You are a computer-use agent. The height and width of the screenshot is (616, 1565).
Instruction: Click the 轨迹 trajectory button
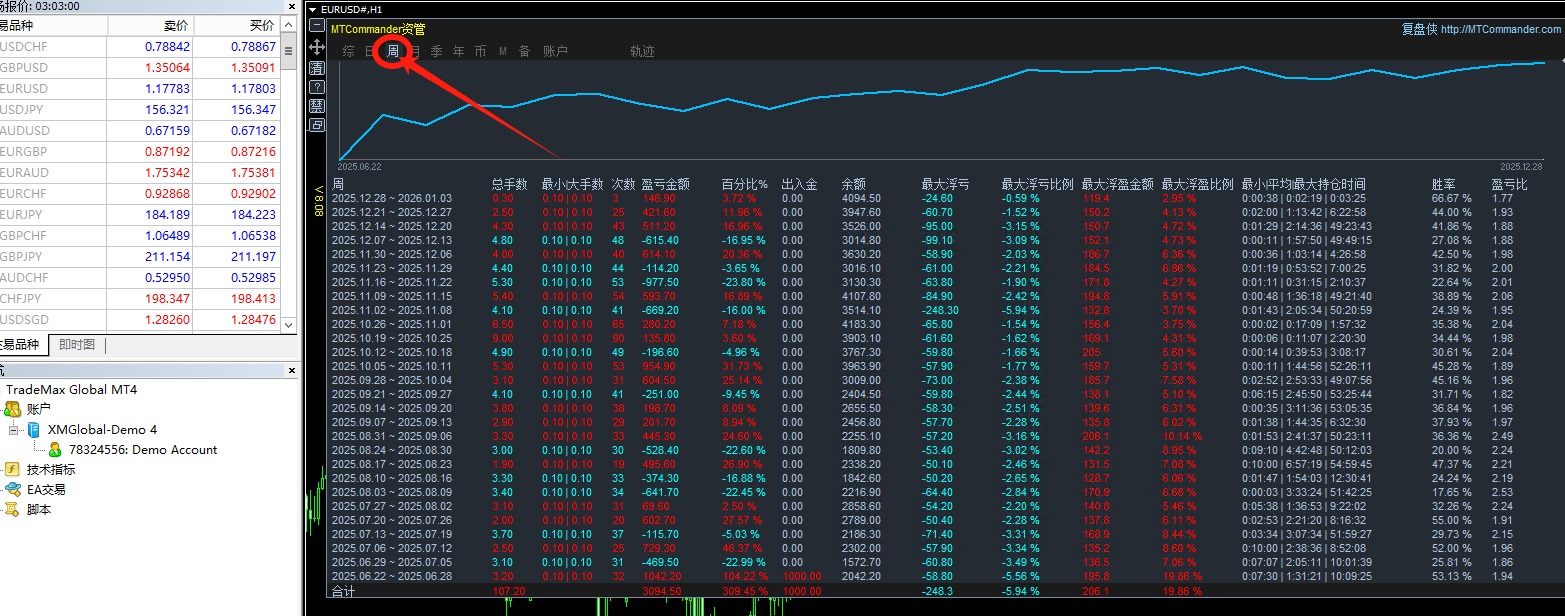click(642, 51)
